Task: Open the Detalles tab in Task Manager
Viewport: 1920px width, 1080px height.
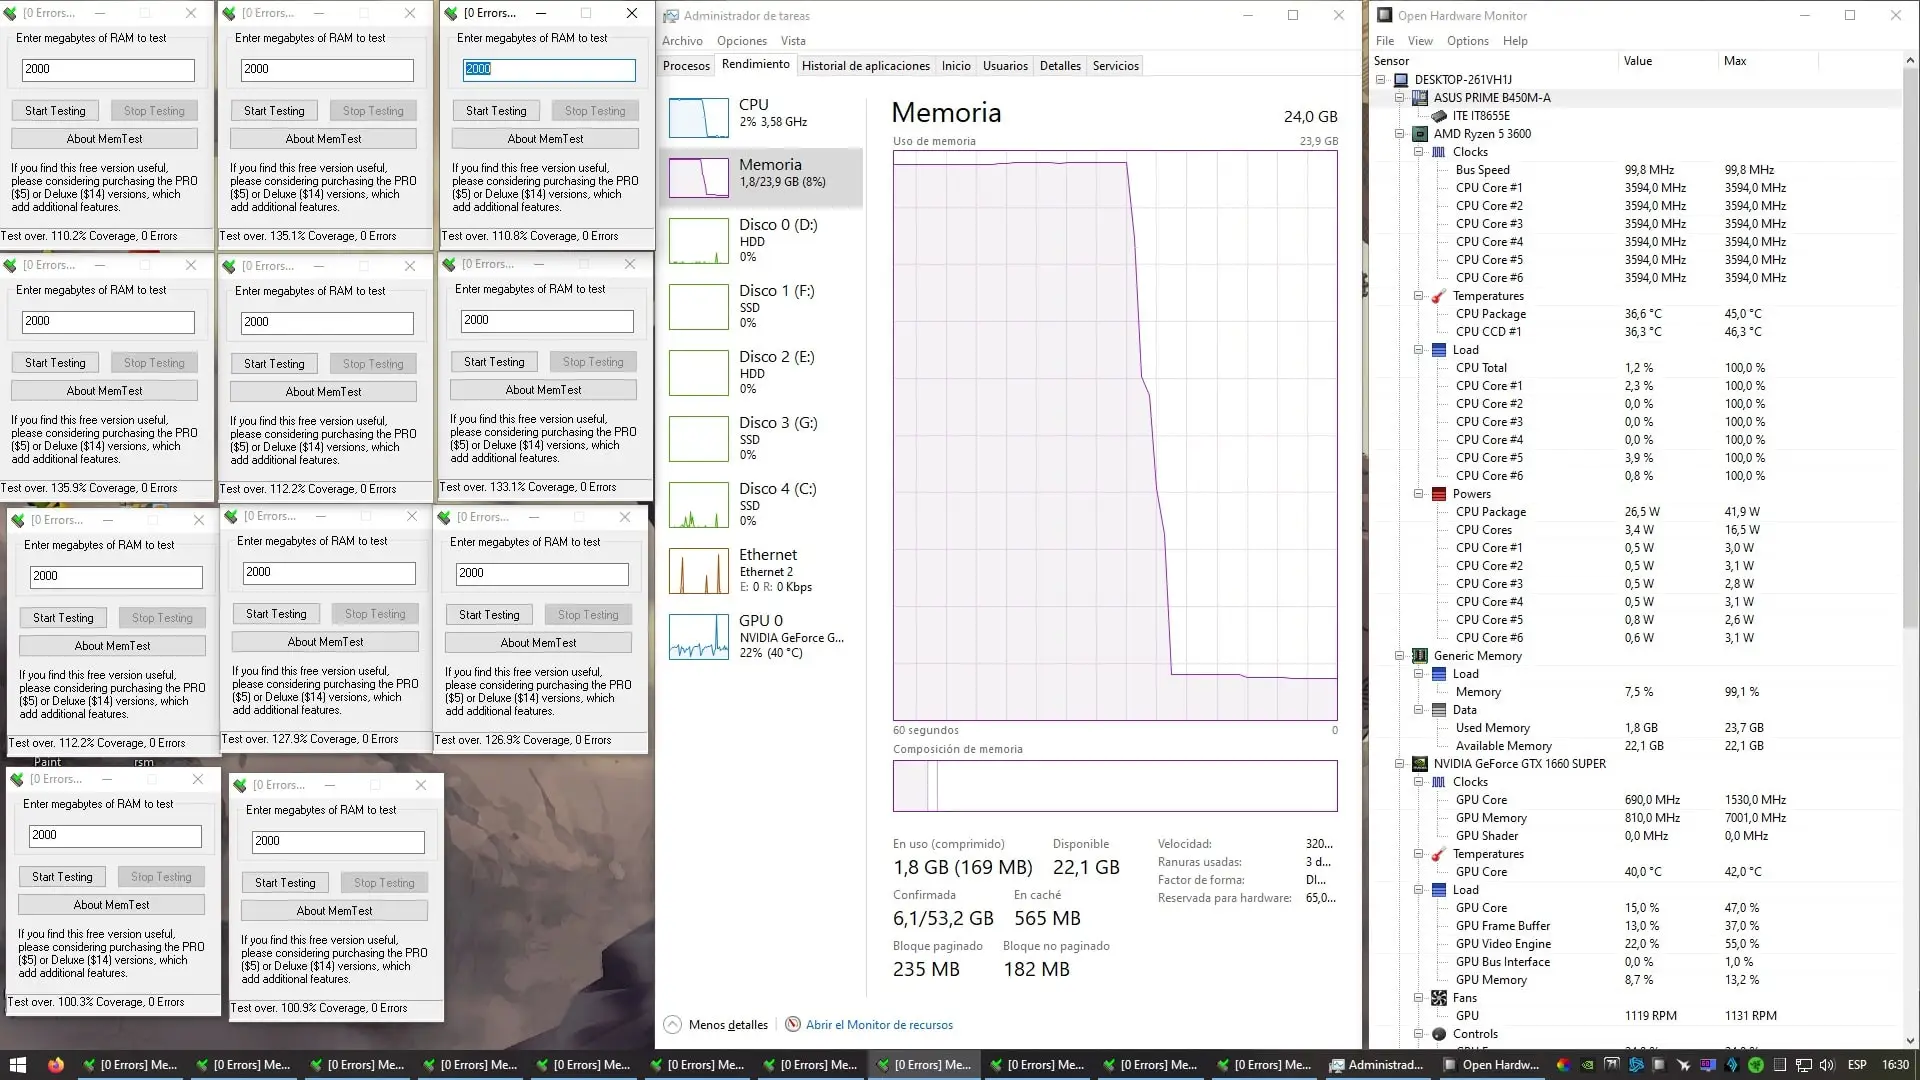Action: coord(1060,66)
